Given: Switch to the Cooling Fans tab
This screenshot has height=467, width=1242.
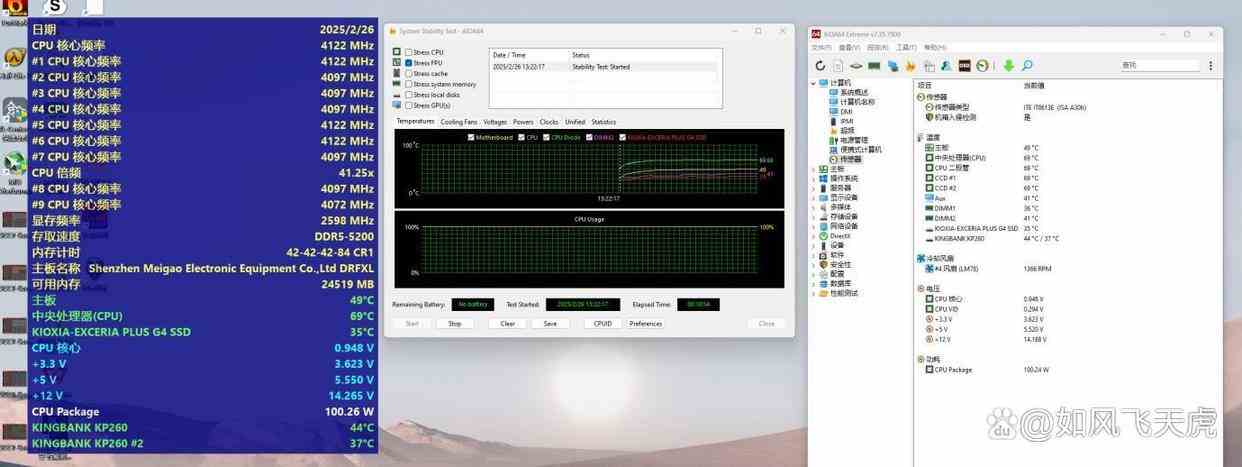Looking at the screenshot, I should tap(459, 122).
